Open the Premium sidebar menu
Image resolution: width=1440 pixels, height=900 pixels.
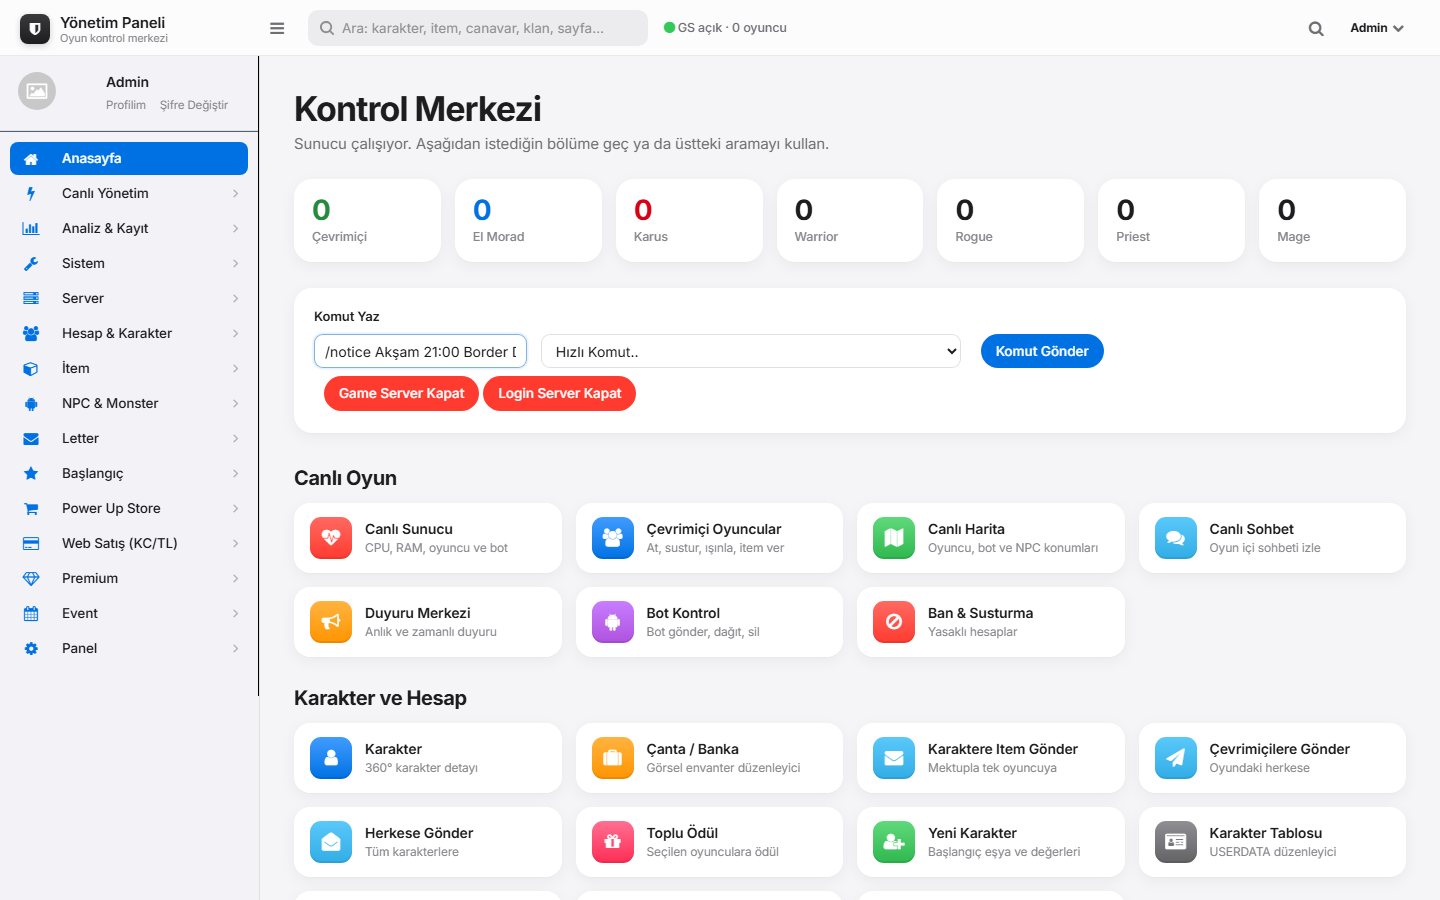click(x=129, y=578)
